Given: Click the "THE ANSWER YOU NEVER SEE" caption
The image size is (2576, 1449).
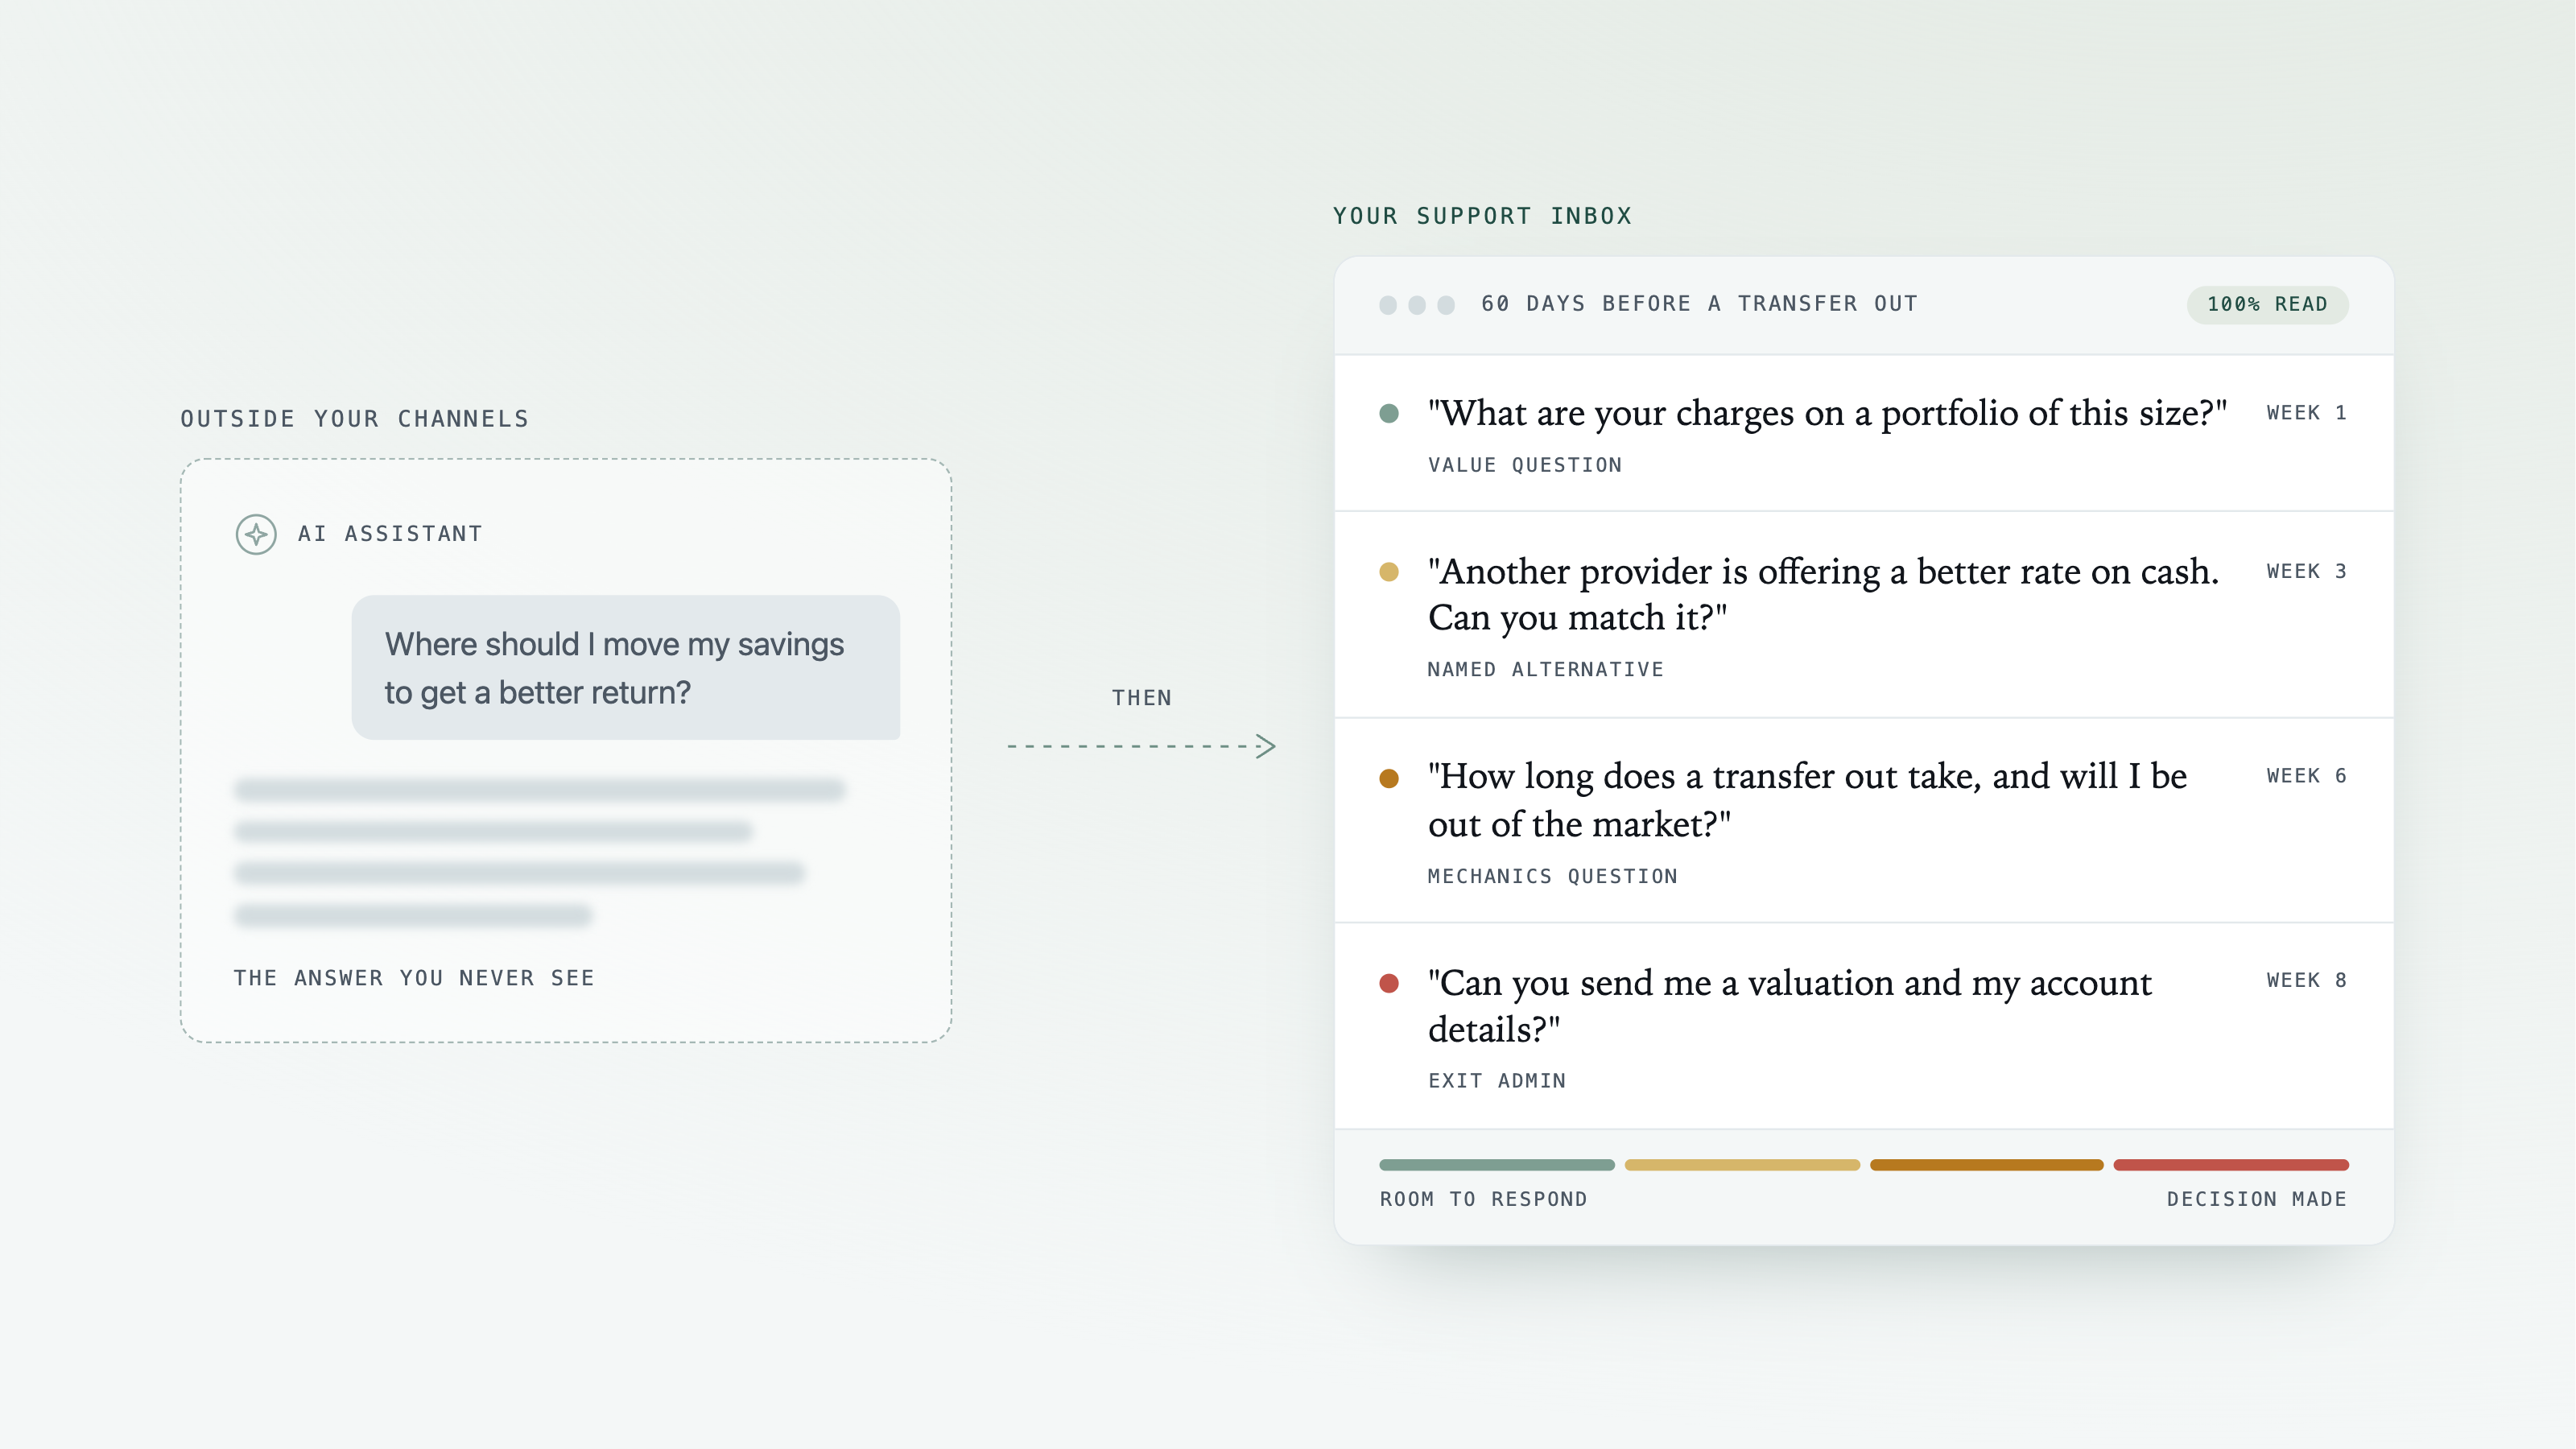Looking at the screenshot, I should click(x=414, y=979).
